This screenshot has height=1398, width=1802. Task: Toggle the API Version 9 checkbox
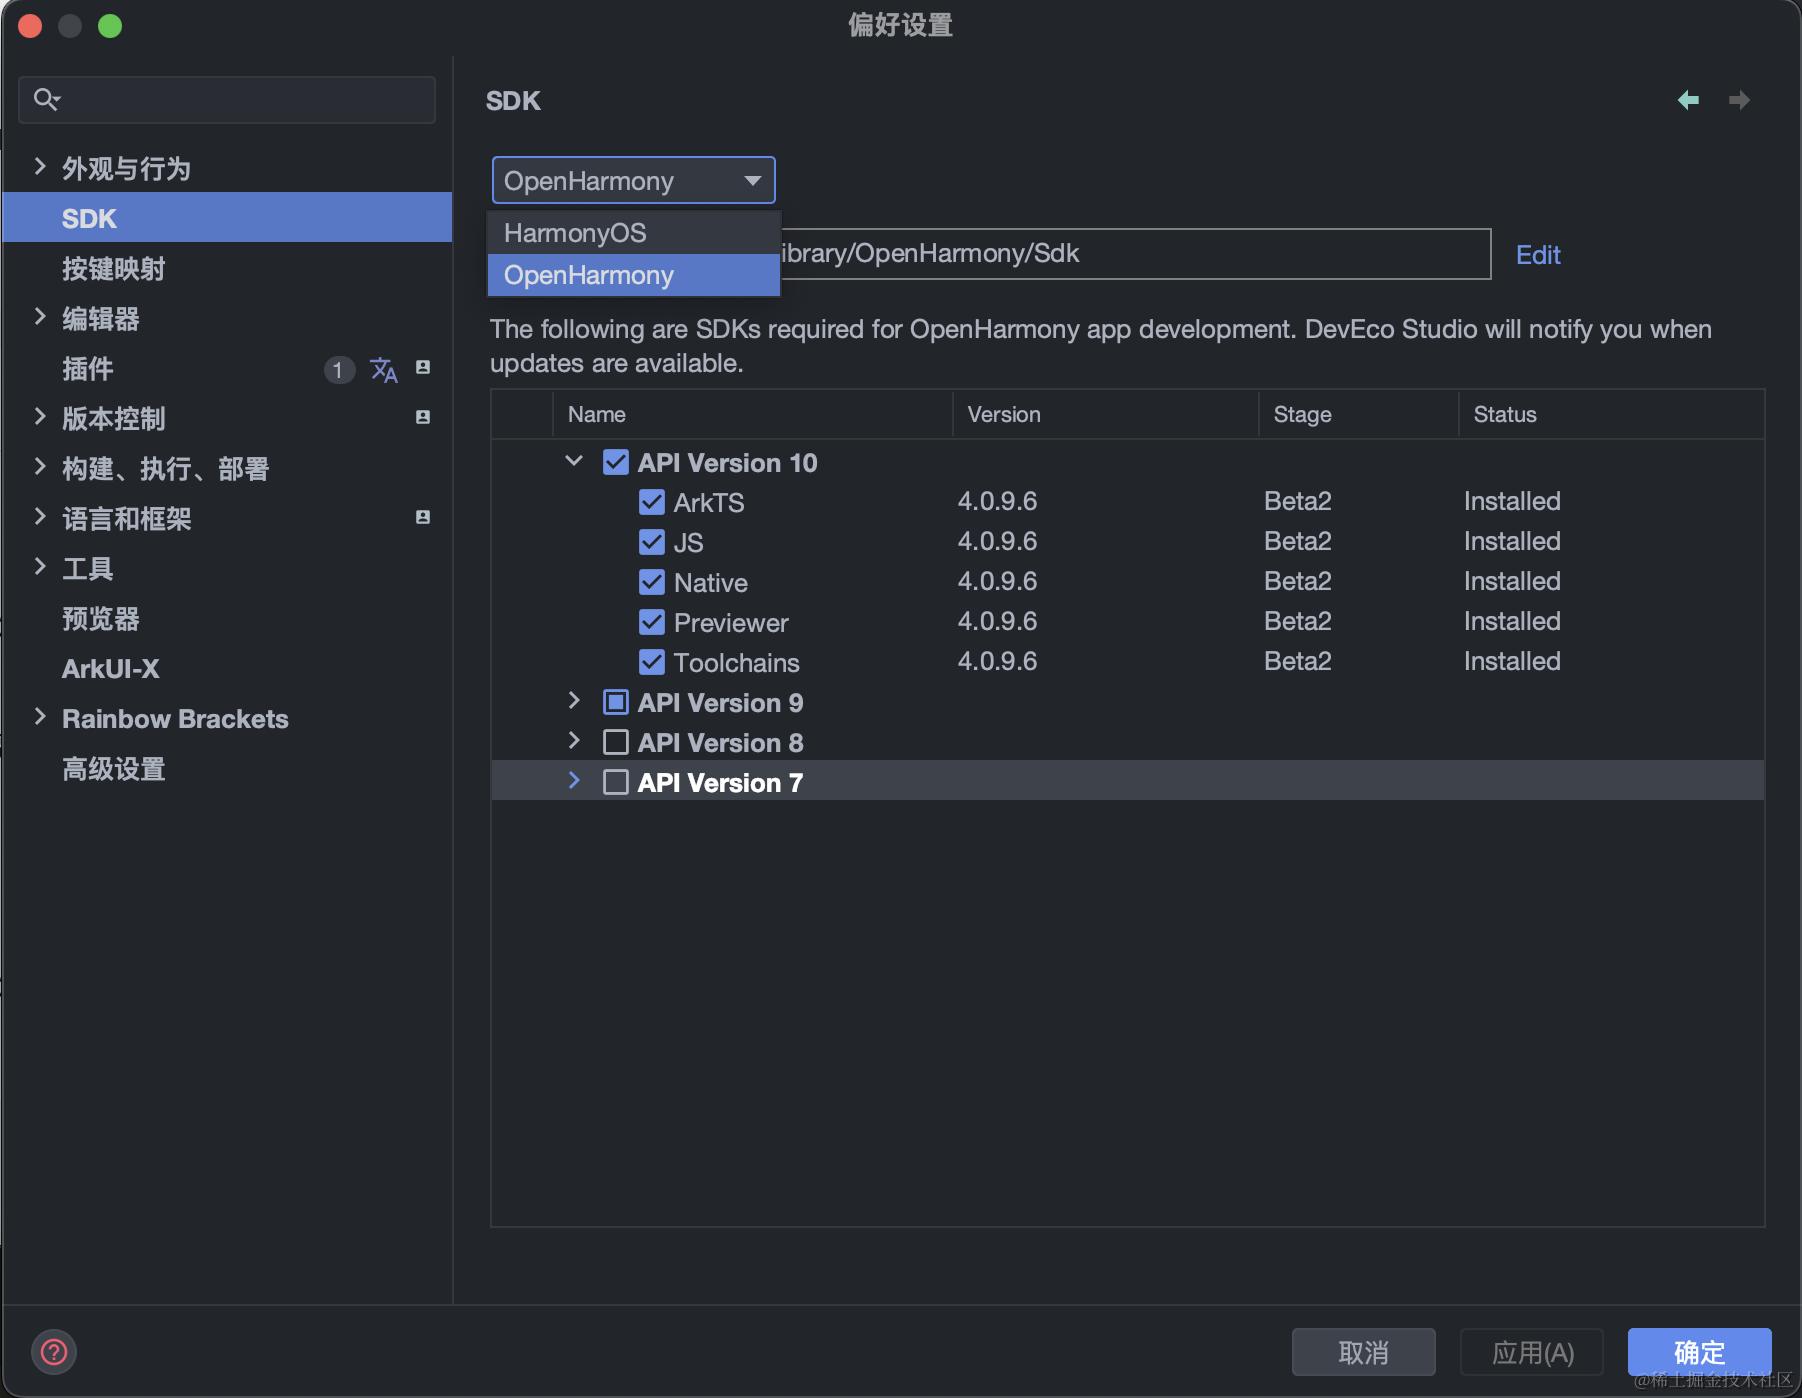[x=616, y=702]
